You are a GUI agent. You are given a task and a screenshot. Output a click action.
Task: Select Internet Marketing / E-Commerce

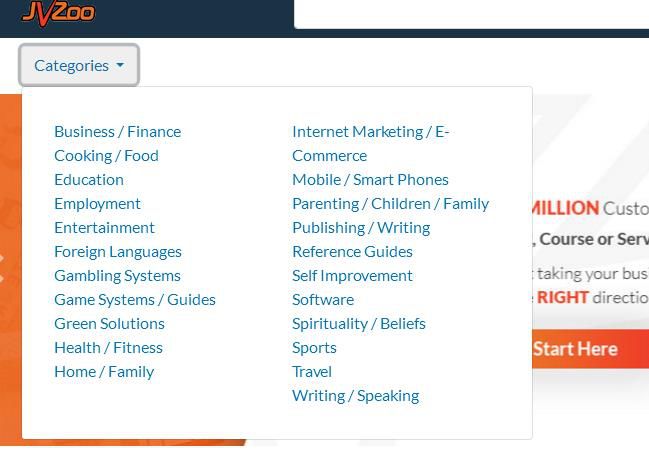370,132
